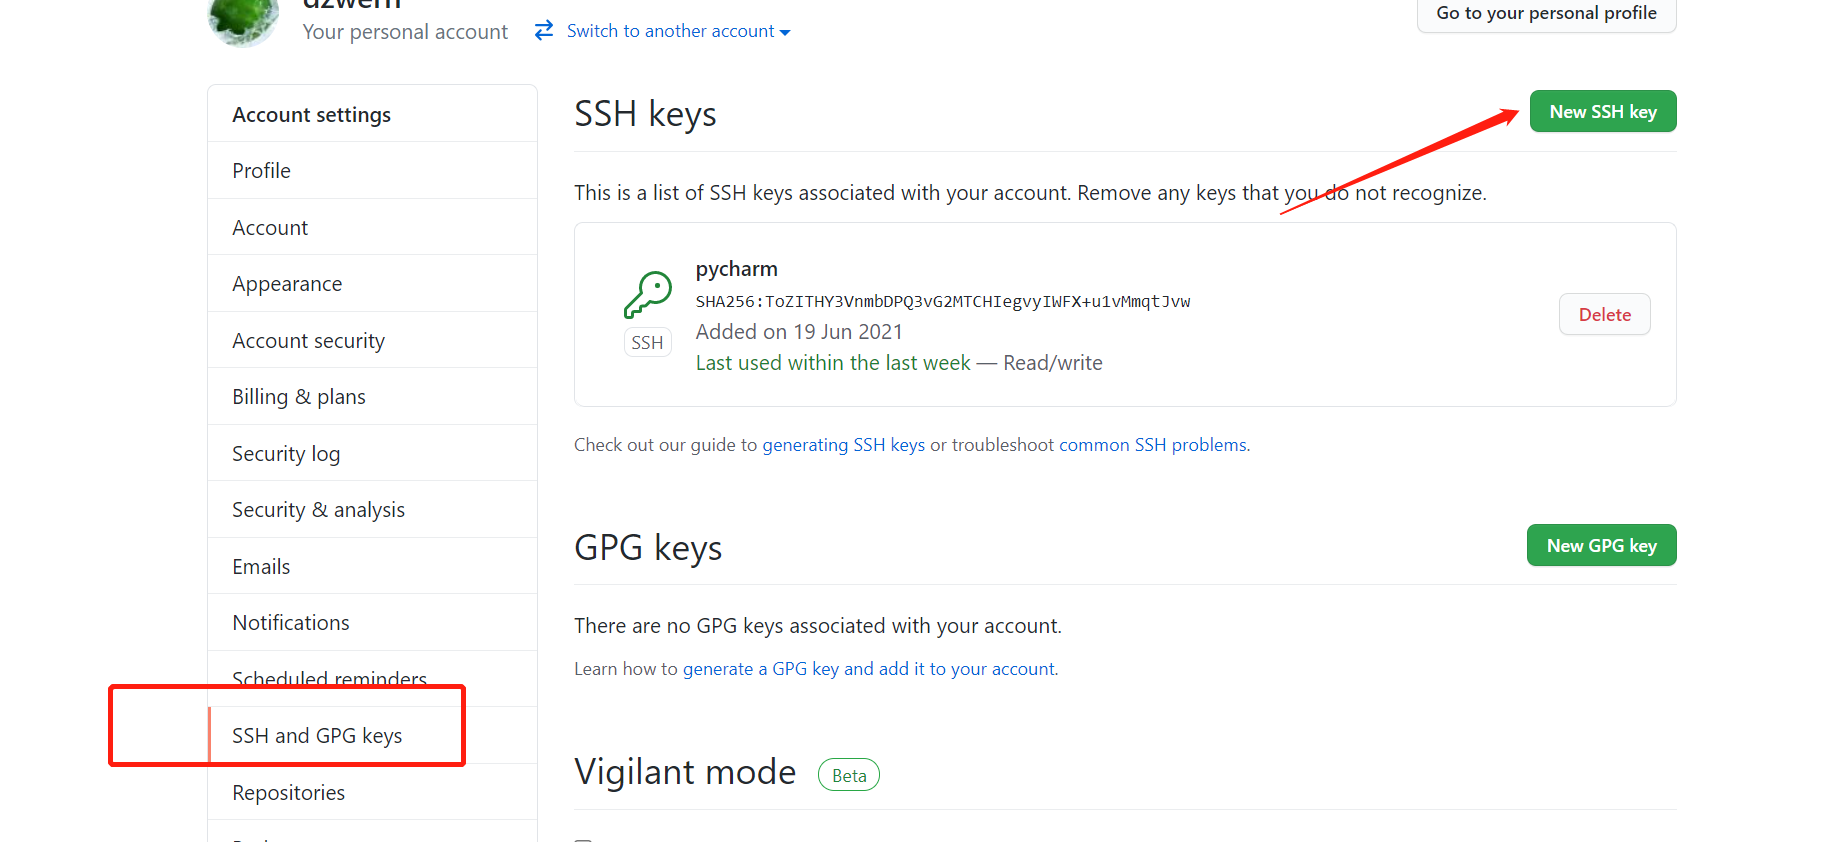Click Go to your personal profile
Image resolution: width=1841 pixels, height=842 pixels.
point(1546,13)
